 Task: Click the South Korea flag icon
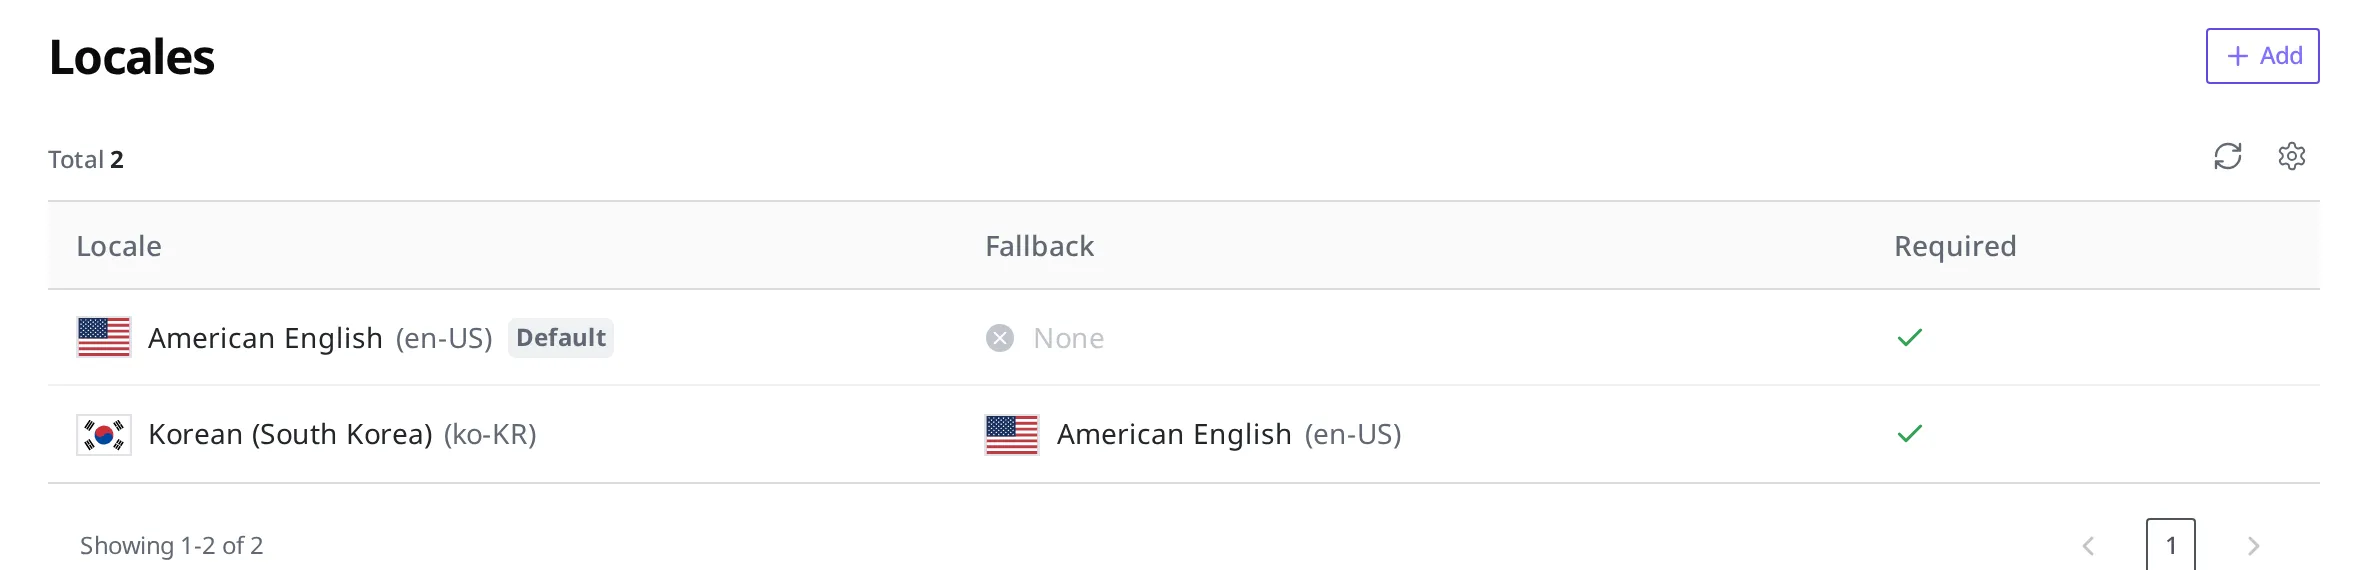coord(104,435)
